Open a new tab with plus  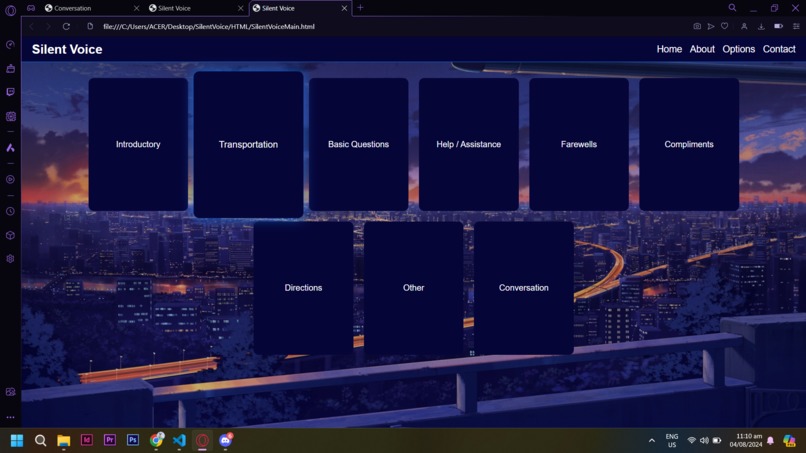pos(360,8)
